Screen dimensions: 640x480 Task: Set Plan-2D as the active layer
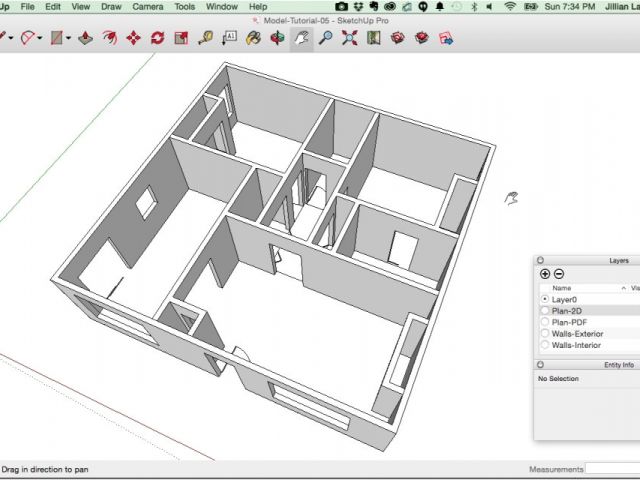(544, 311)
